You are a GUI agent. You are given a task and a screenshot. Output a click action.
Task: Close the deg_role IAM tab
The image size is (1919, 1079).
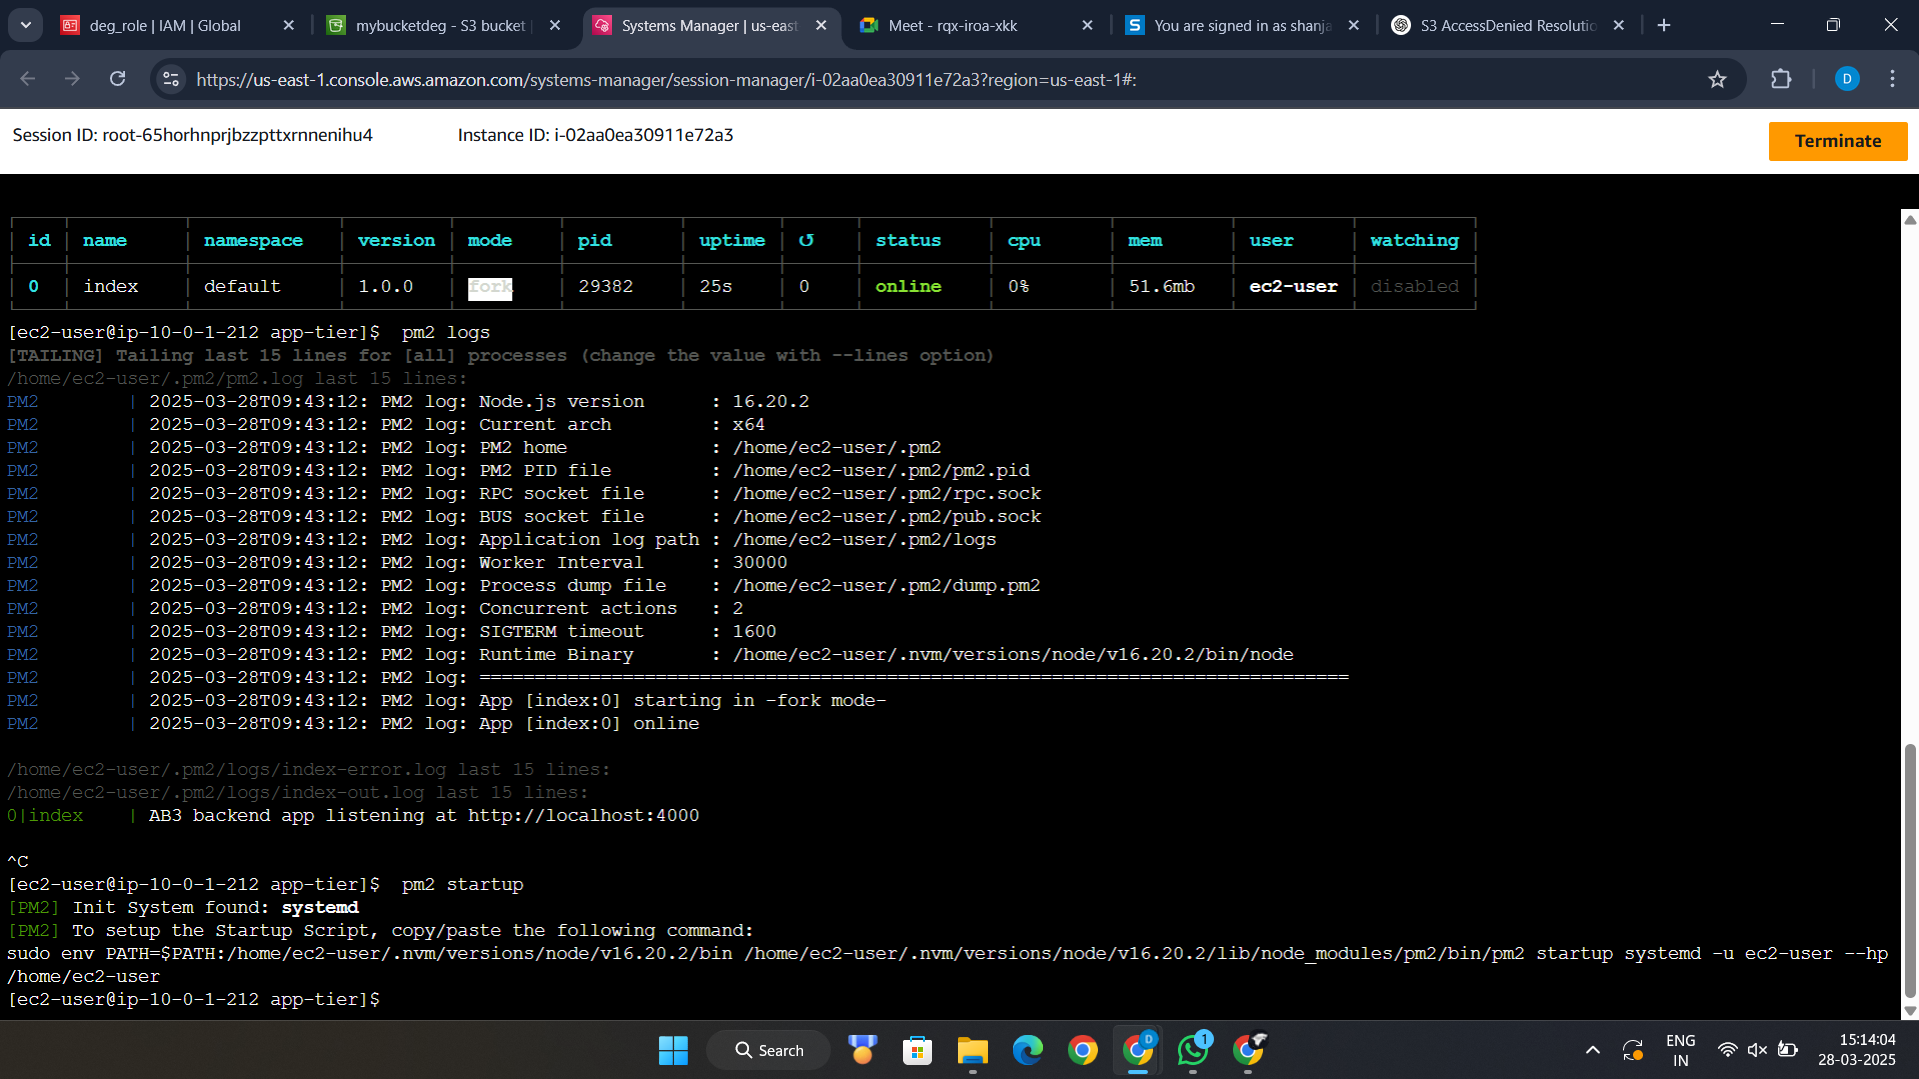tap(288, 26)
